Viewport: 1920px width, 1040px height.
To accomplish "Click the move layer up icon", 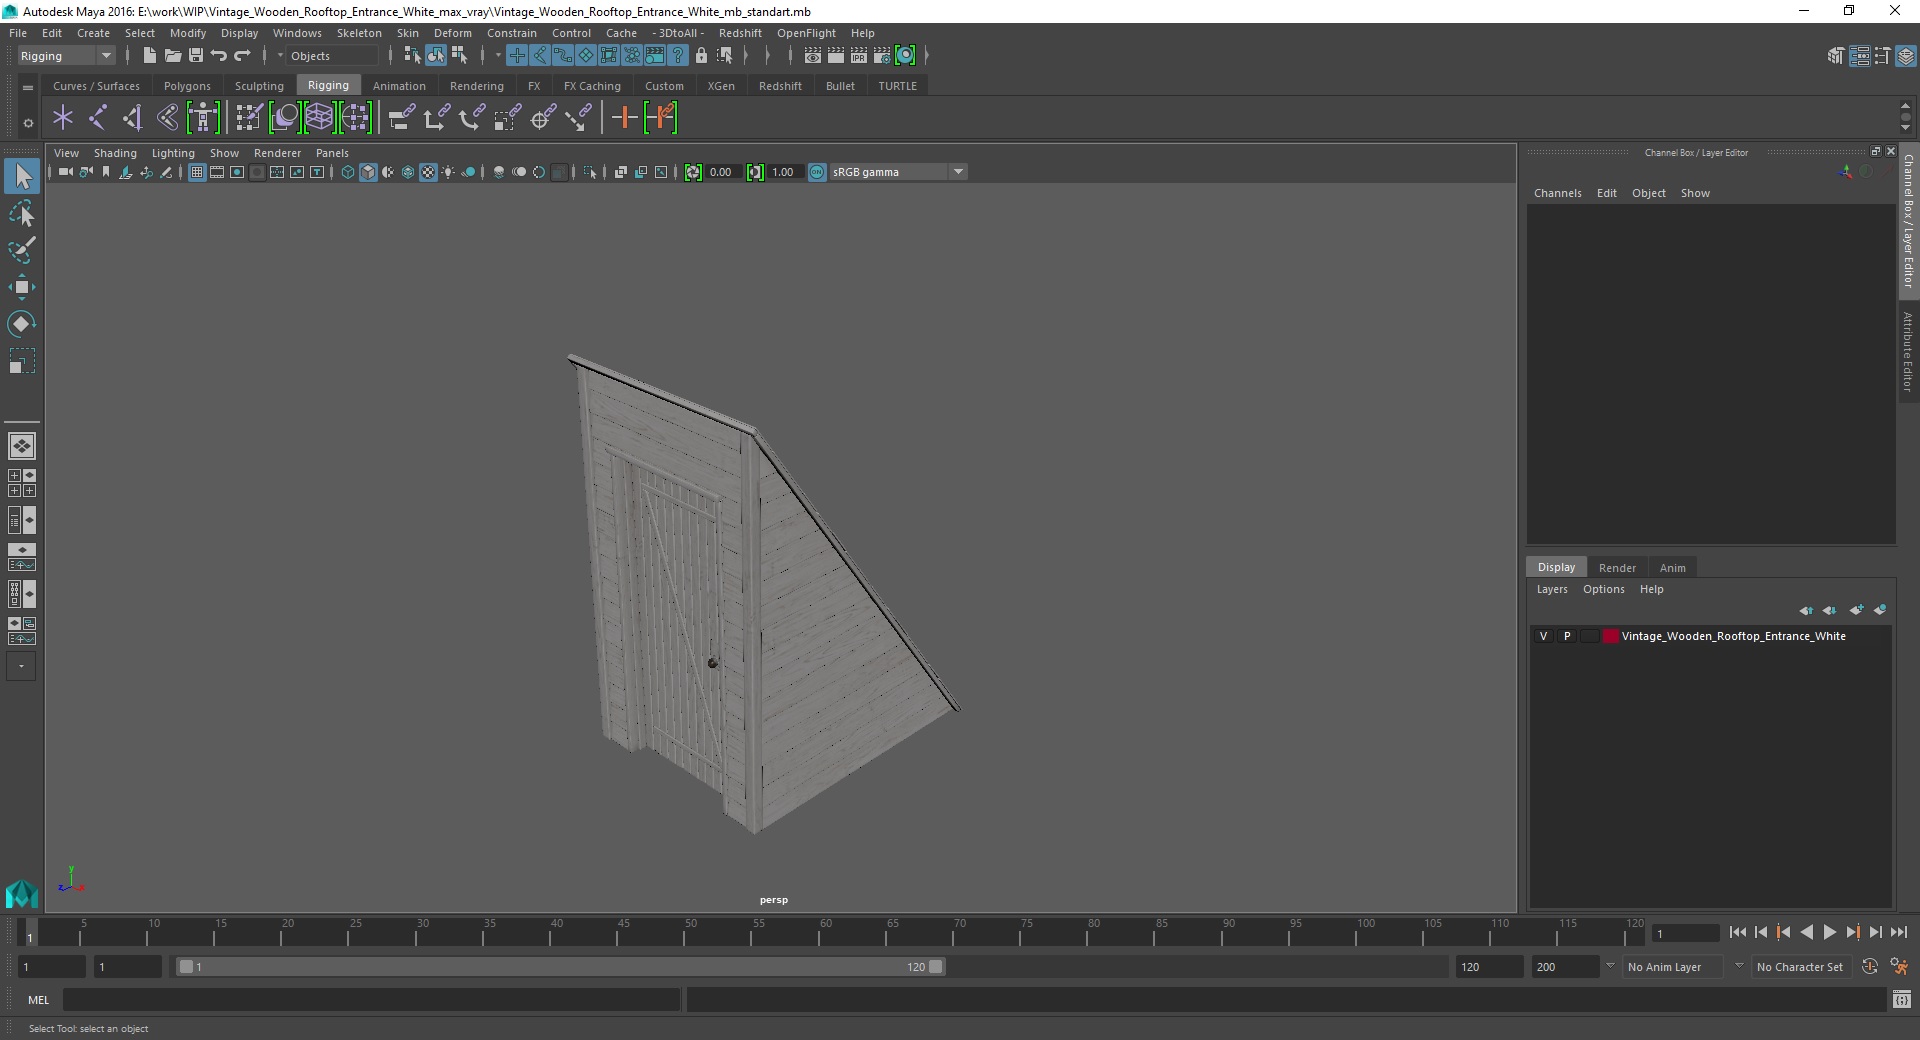I will tap(1806, 609).
